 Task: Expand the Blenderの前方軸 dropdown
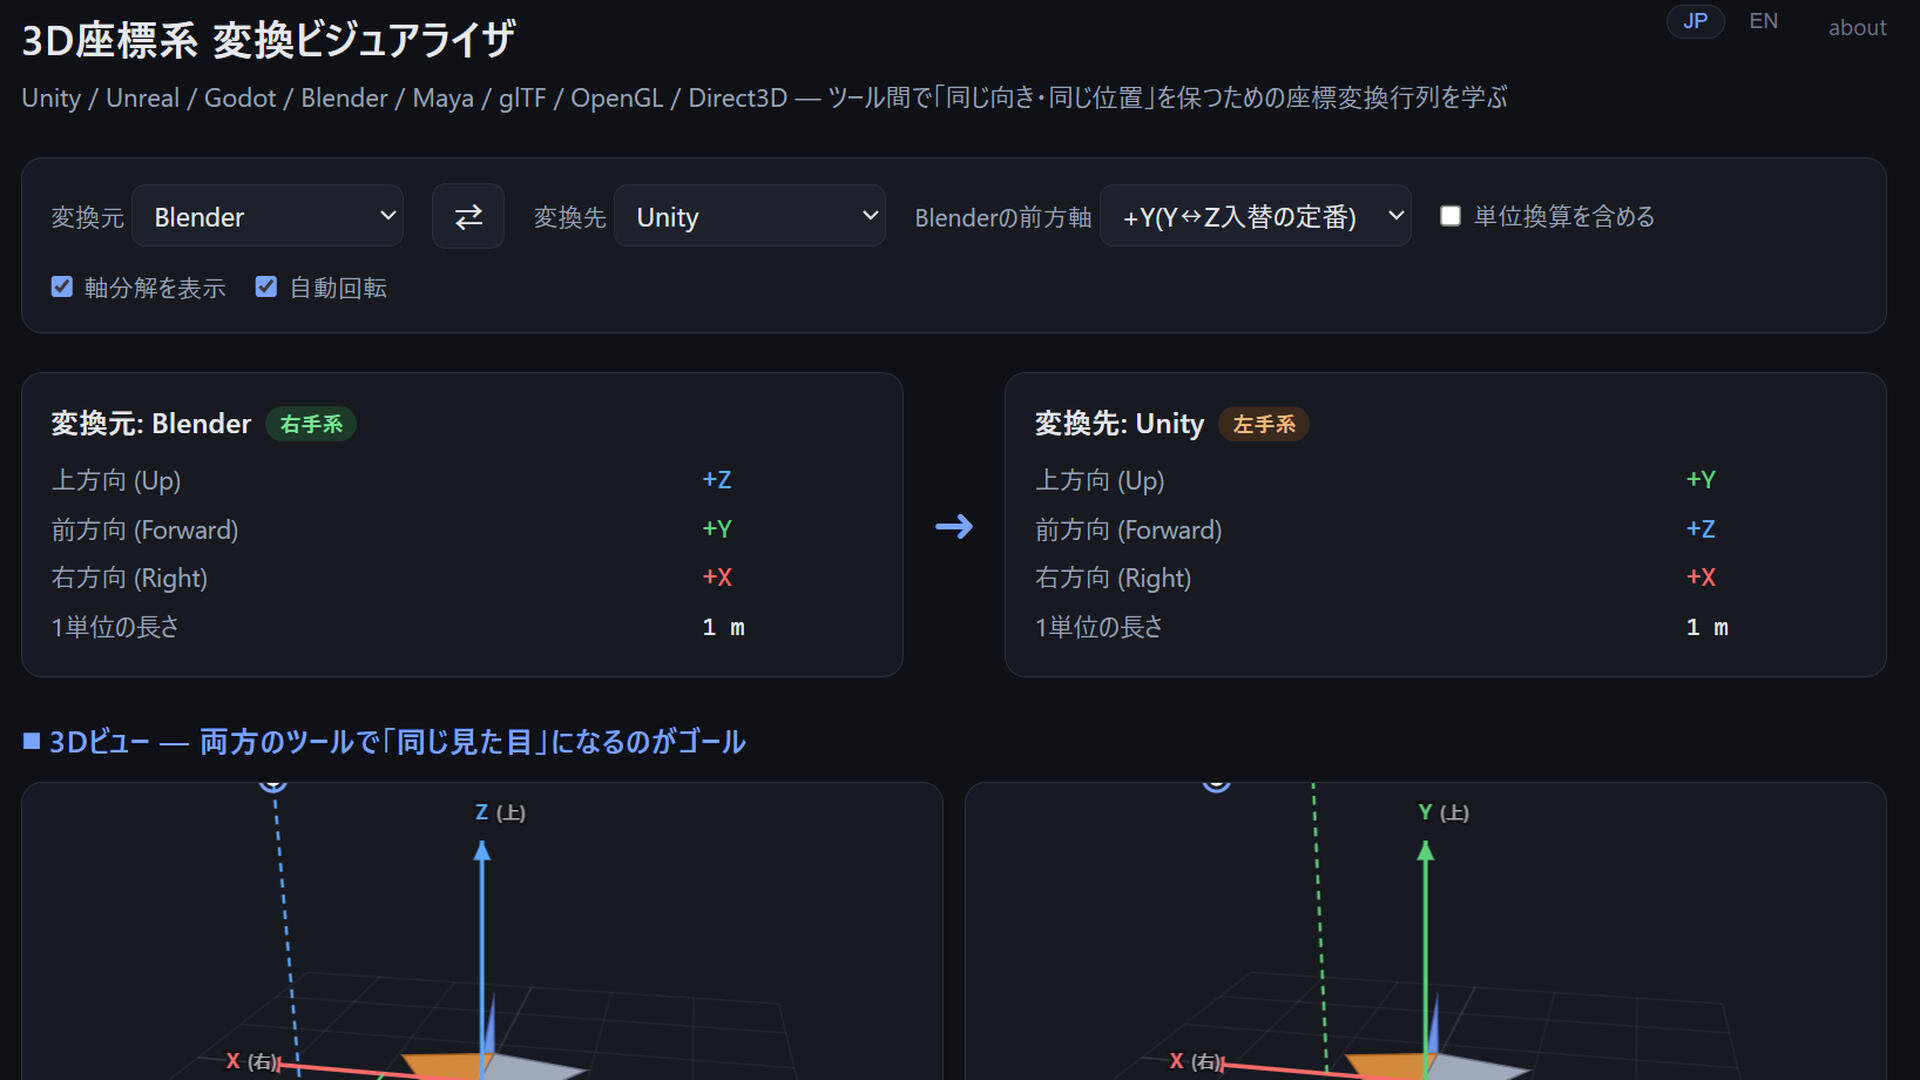pos(1255,216)
